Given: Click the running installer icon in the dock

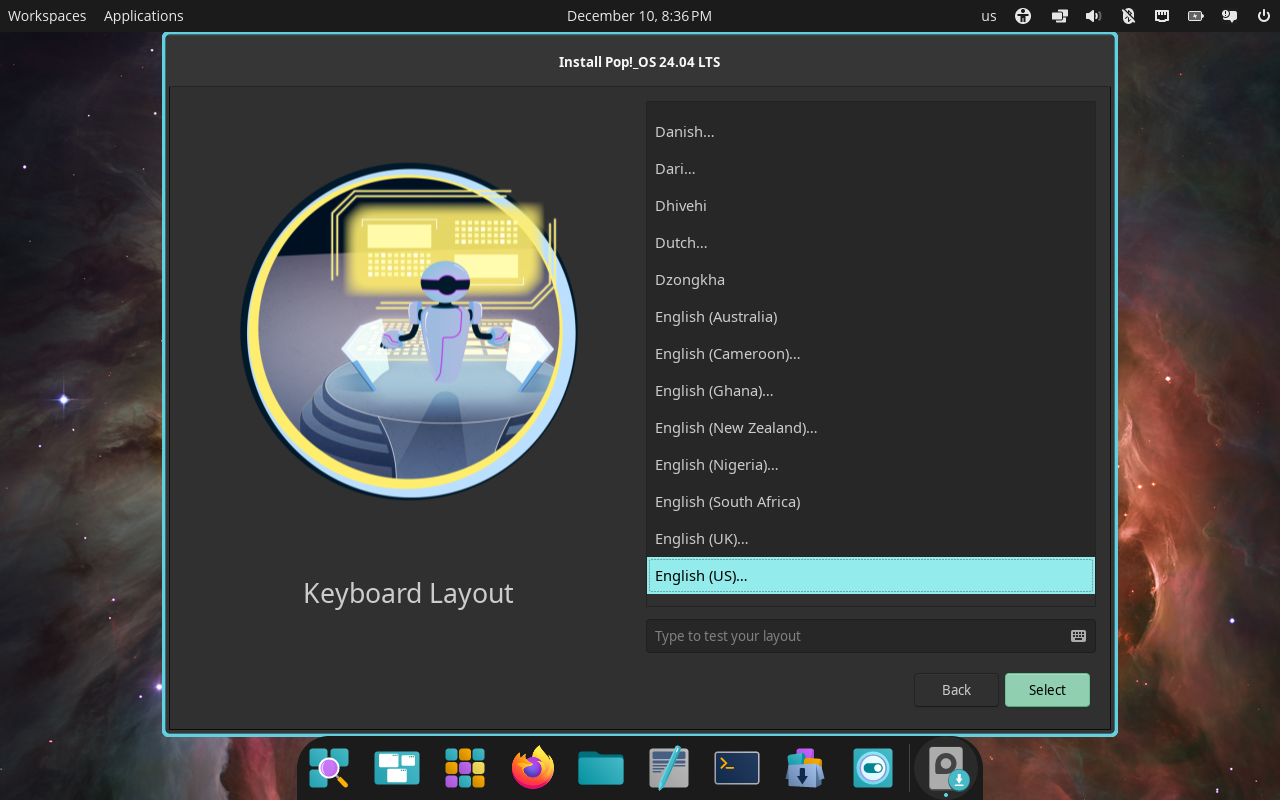Looking at the screenshot, I should click(x=945, y=767).
